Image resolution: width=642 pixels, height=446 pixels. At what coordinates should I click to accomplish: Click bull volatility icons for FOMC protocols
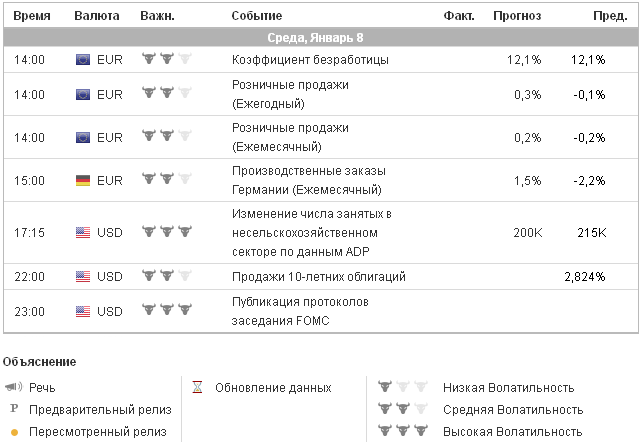(x=166, y=311)
